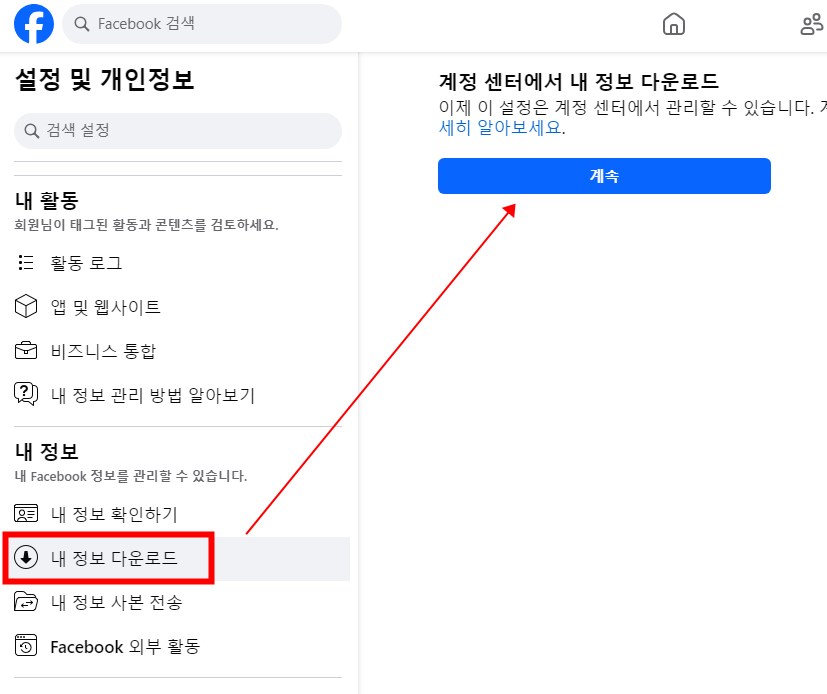Open the Home icon in the top bar
827x694 pixels.
(673, 24)
